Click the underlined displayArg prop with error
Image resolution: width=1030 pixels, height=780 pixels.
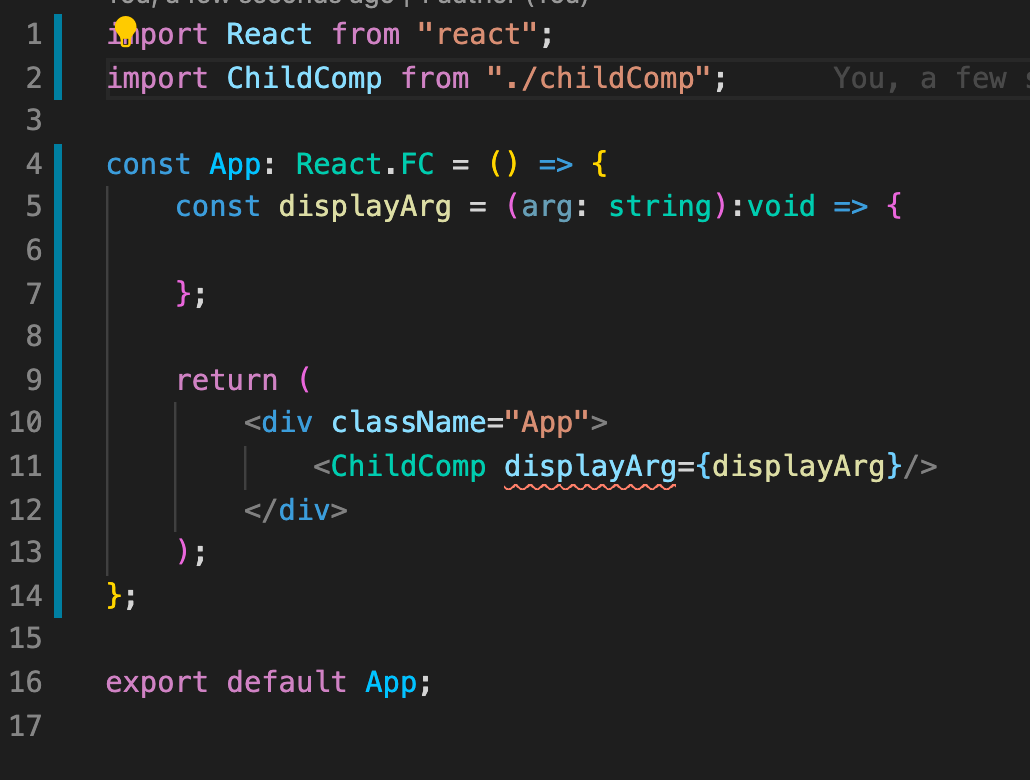pyautogui.click(x=590, y=466)
